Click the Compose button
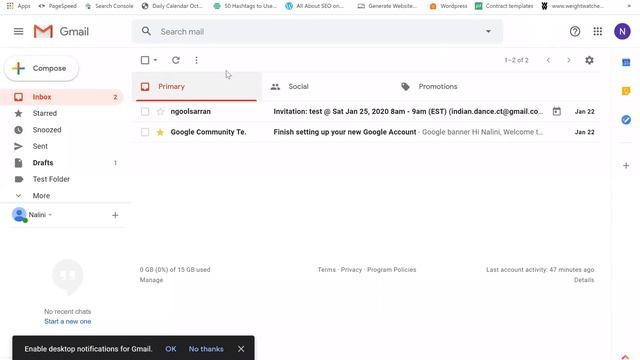The height and width of the screenshot is (360, 640). 41,68
